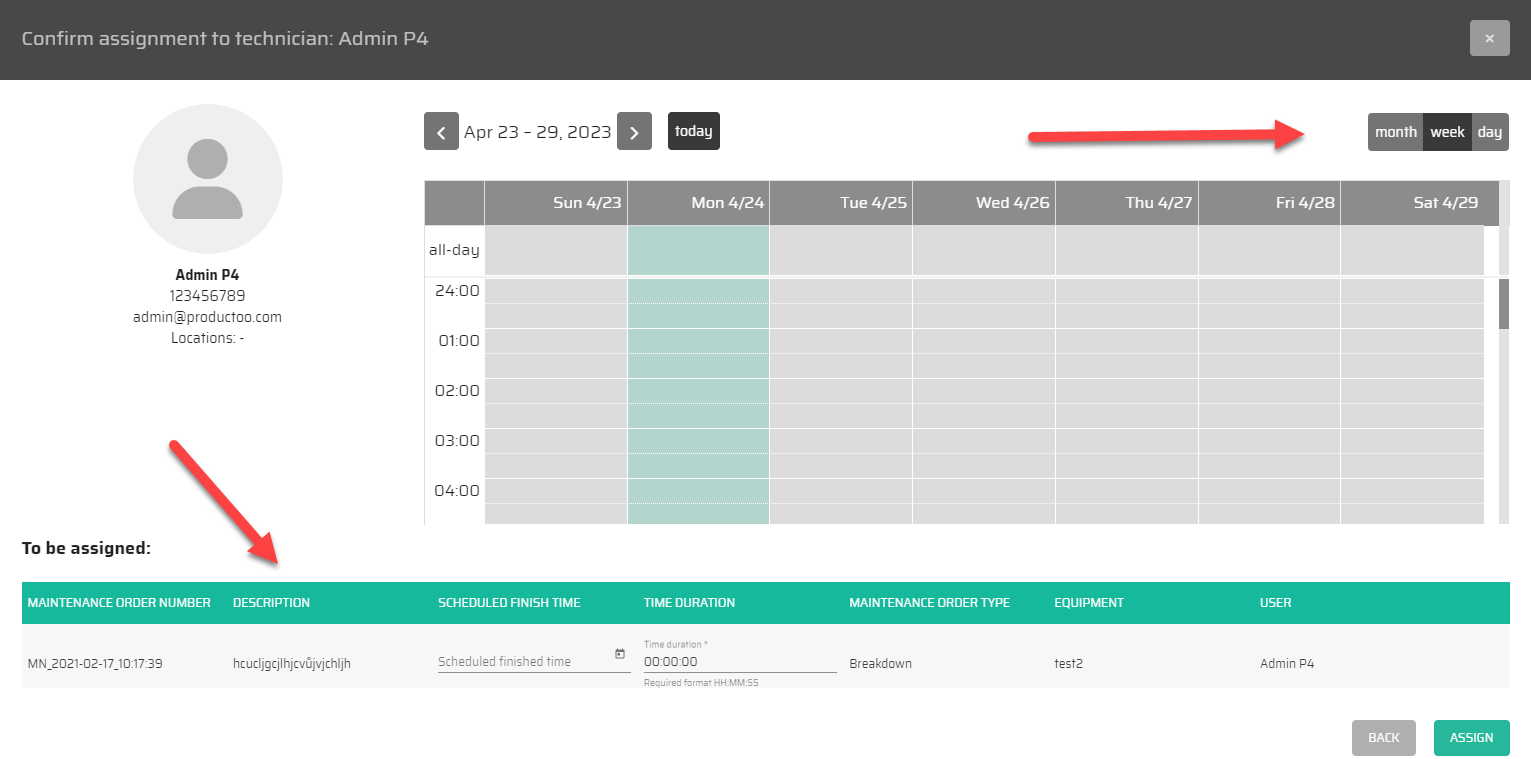This screenshot has height=759, width=1531.
Task: Advance to next week with right chevron
Action: (x=634, y=131)
